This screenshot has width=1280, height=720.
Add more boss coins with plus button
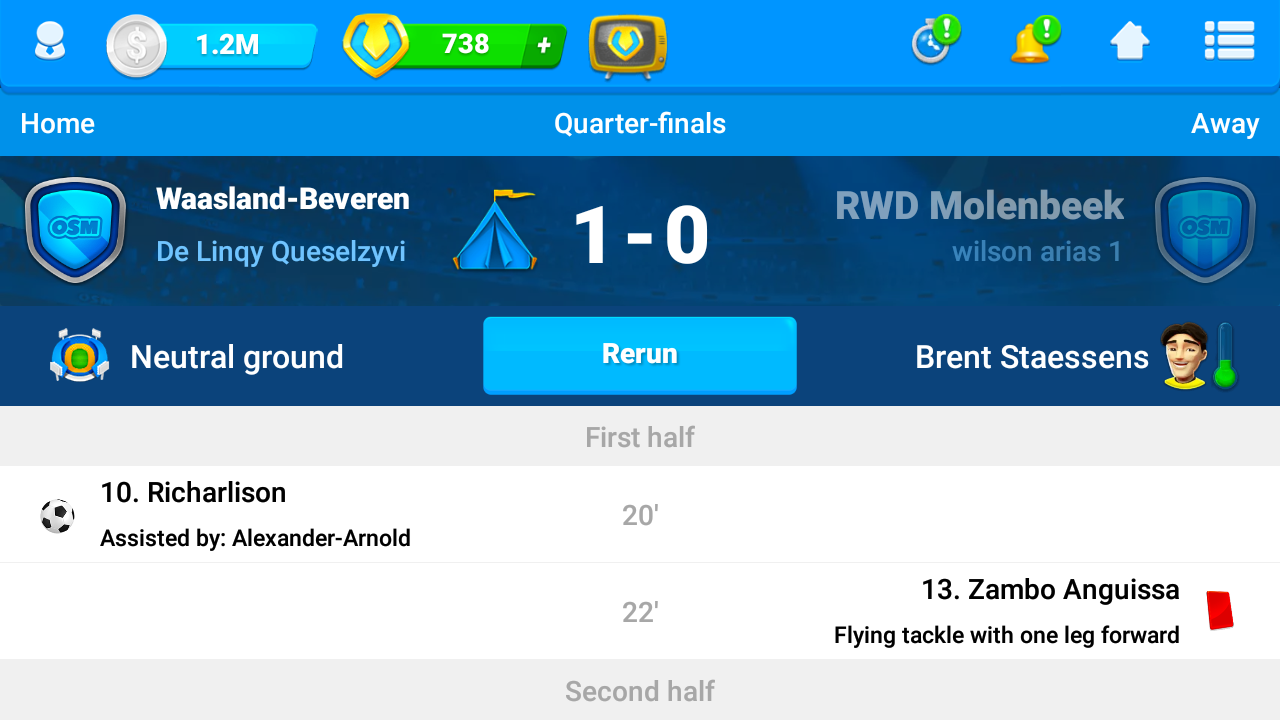544,45
